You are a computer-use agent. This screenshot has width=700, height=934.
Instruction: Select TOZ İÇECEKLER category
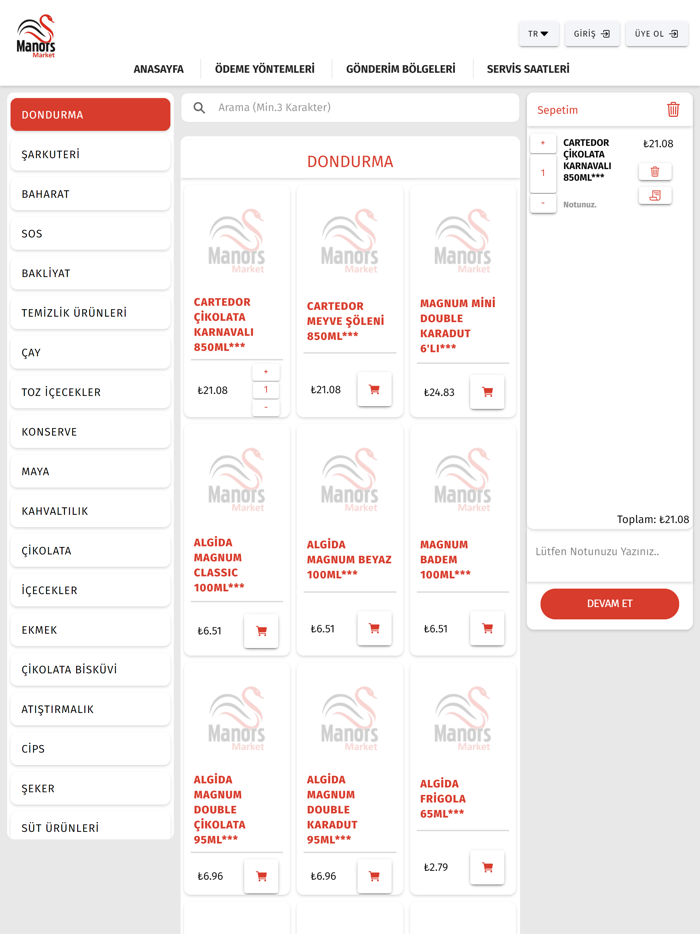click(x=91, y=392)
